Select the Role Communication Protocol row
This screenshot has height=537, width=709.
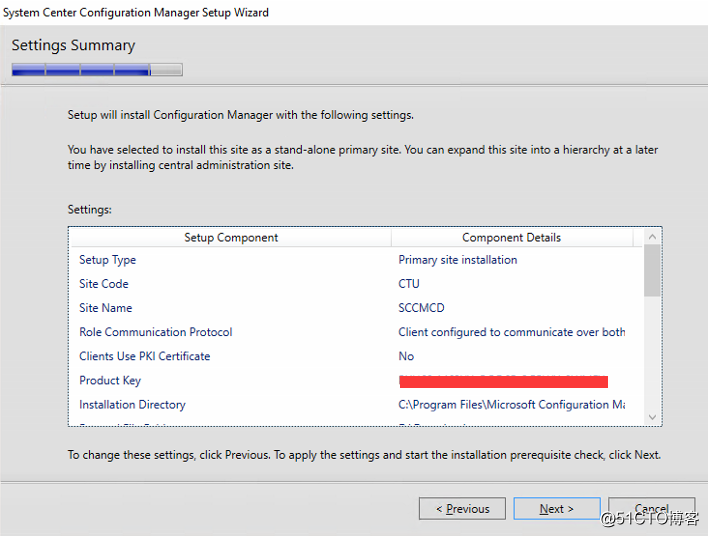[x=356, y=332]
